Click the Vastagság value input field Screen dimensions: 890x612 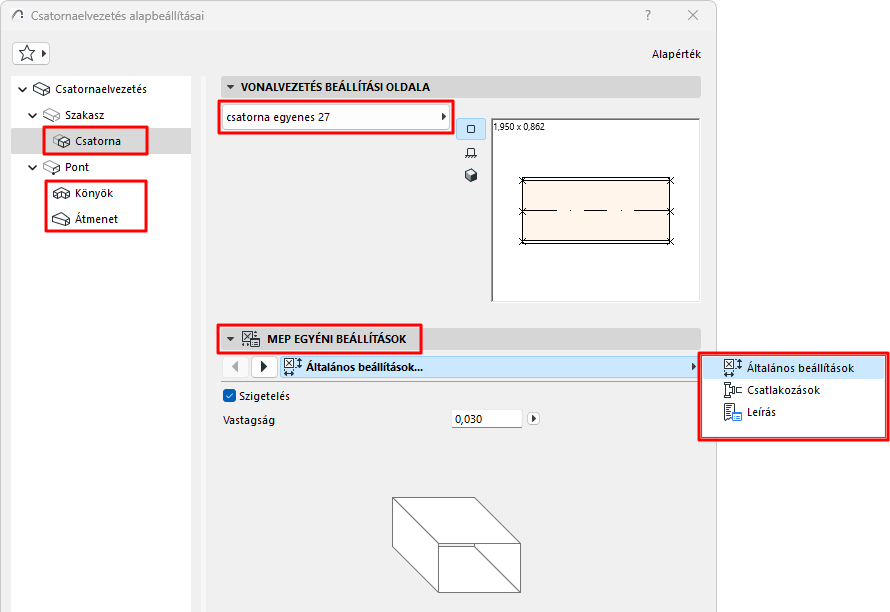[486, 419]
